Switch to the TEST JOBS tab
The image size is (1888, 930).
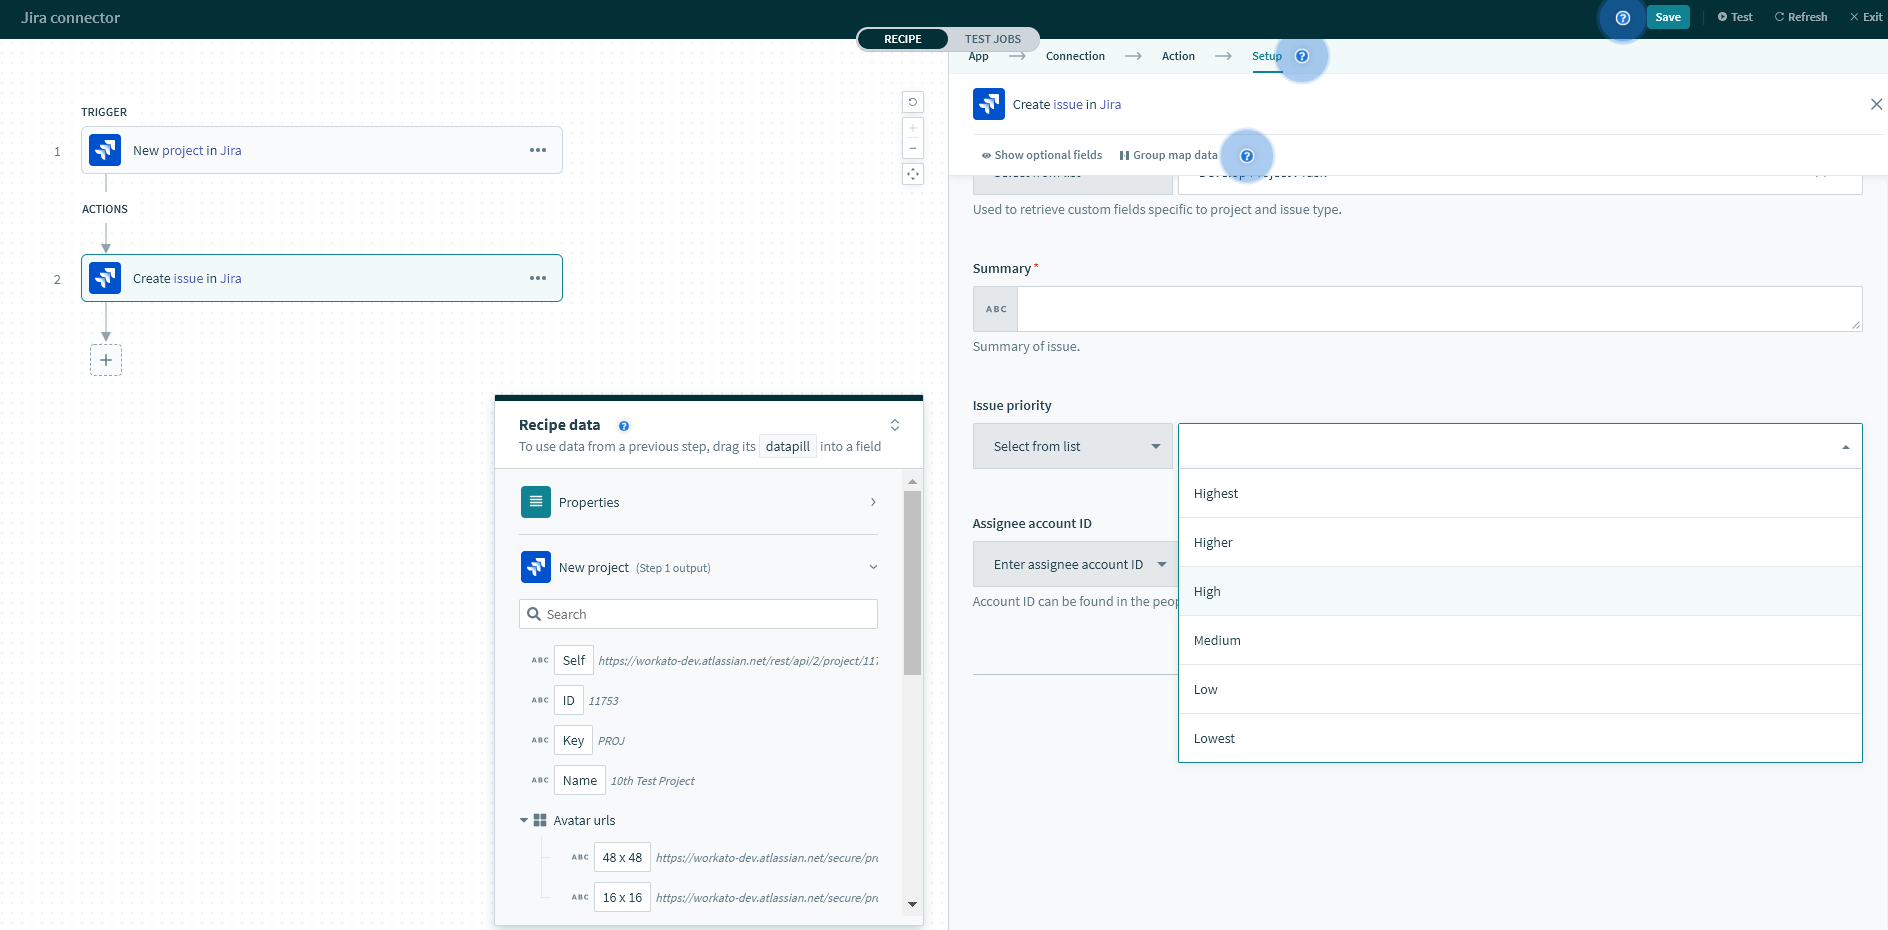(x=992, y=39)
